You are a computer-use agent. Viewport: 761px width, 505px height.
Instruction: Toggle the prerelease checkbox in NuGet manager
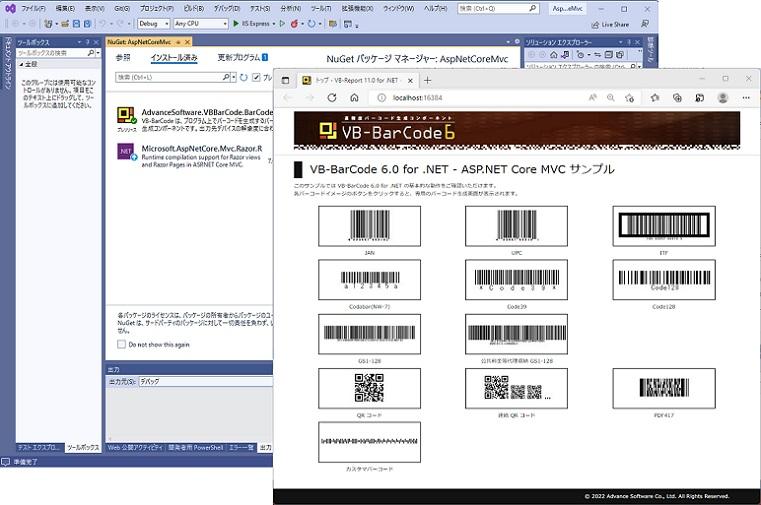256,77
